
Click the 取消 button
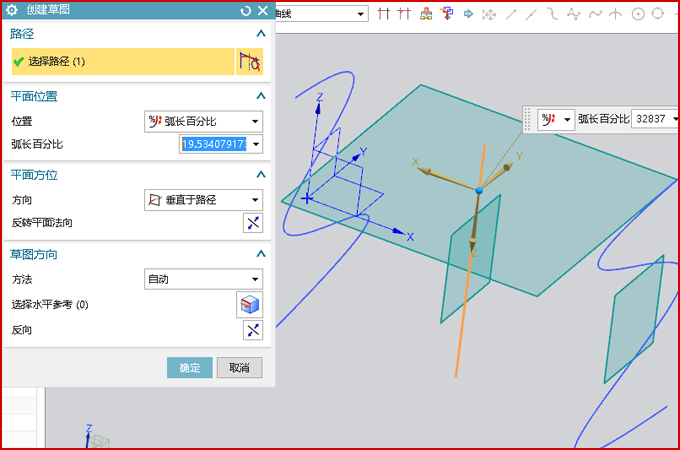point(239,368)
